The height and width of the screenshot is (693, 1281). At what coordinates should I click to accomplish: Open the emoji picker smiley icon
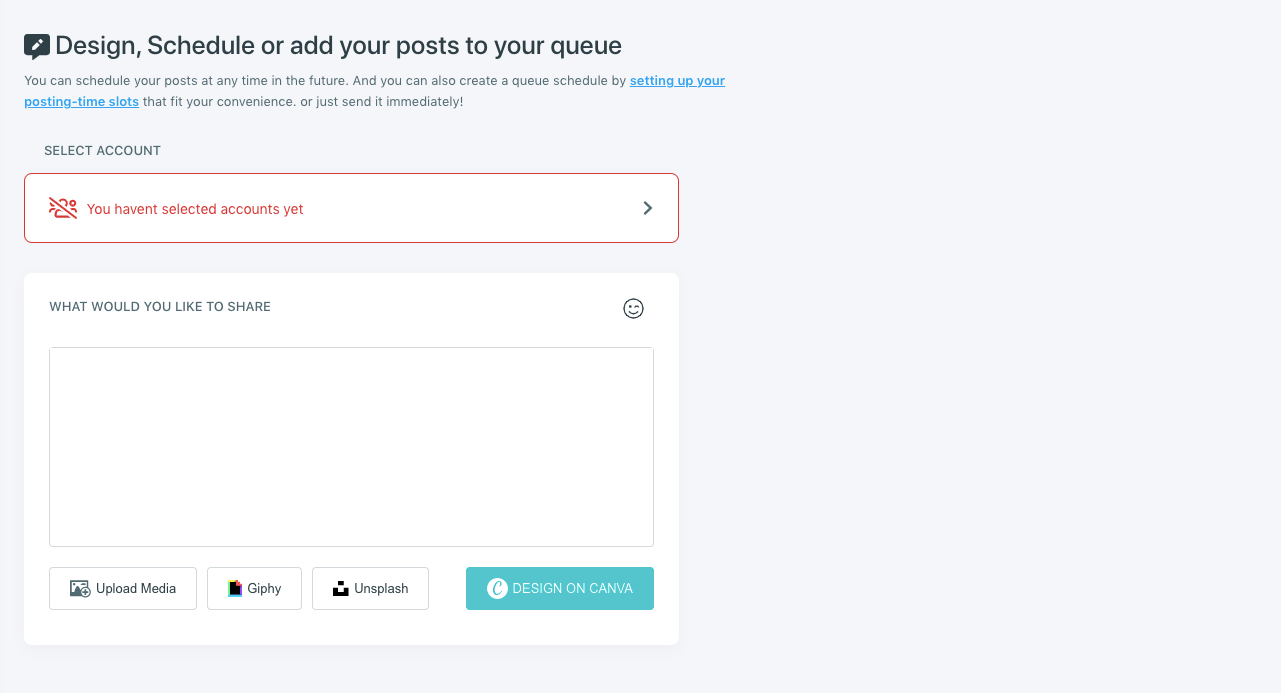[633, 309]
